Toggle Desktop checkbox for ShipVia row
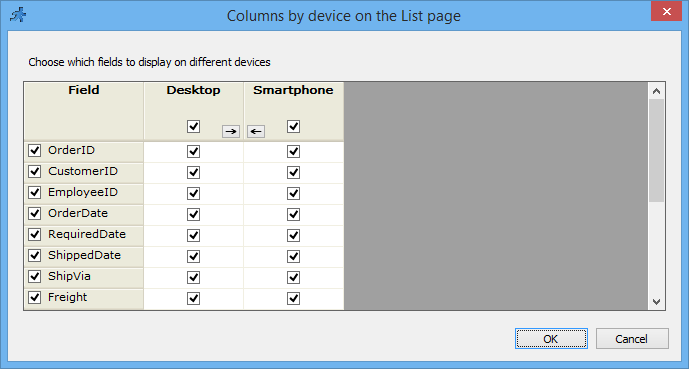The width and height of the screenshot is (689, 369). tap(193, 278)
